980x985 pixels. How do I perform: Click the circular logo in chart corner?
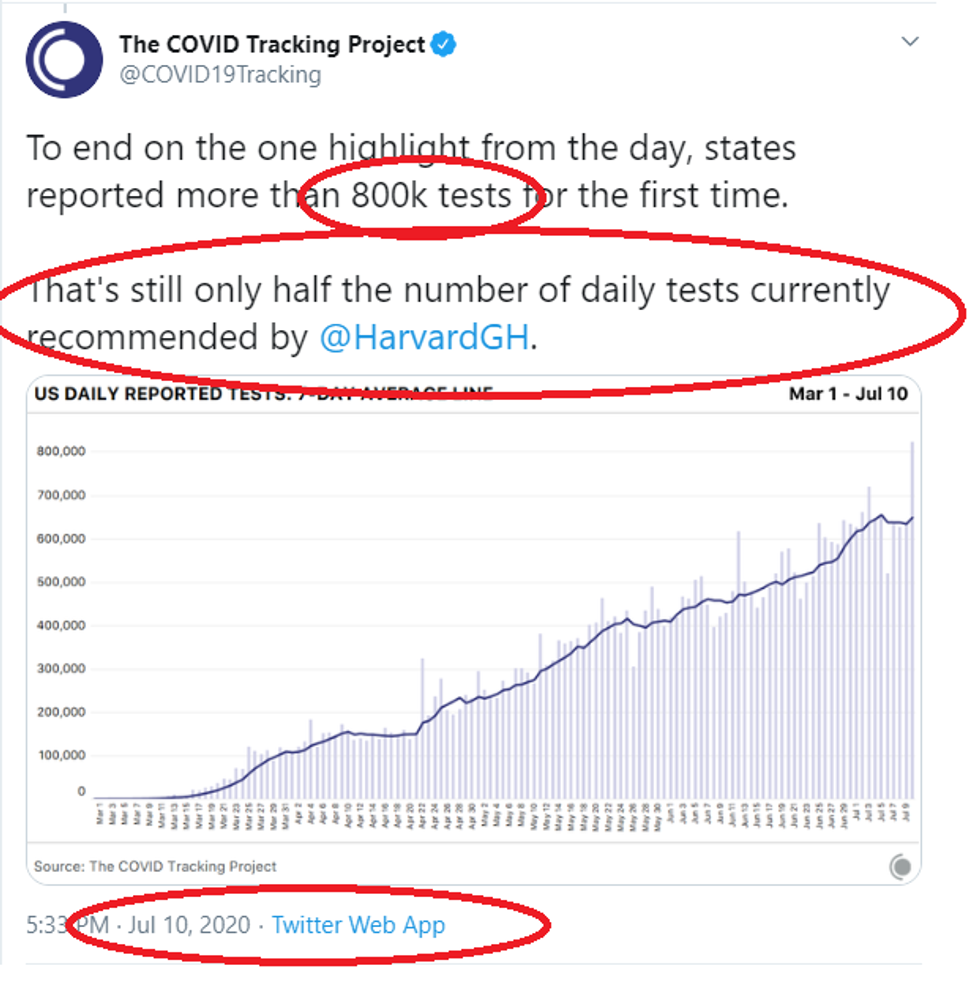900,866
